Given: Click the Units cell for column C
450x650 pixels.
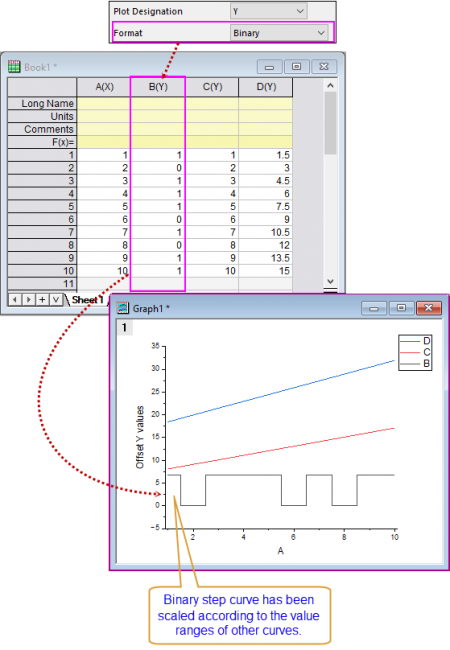Looking at the screenshot, I should 212,116.
